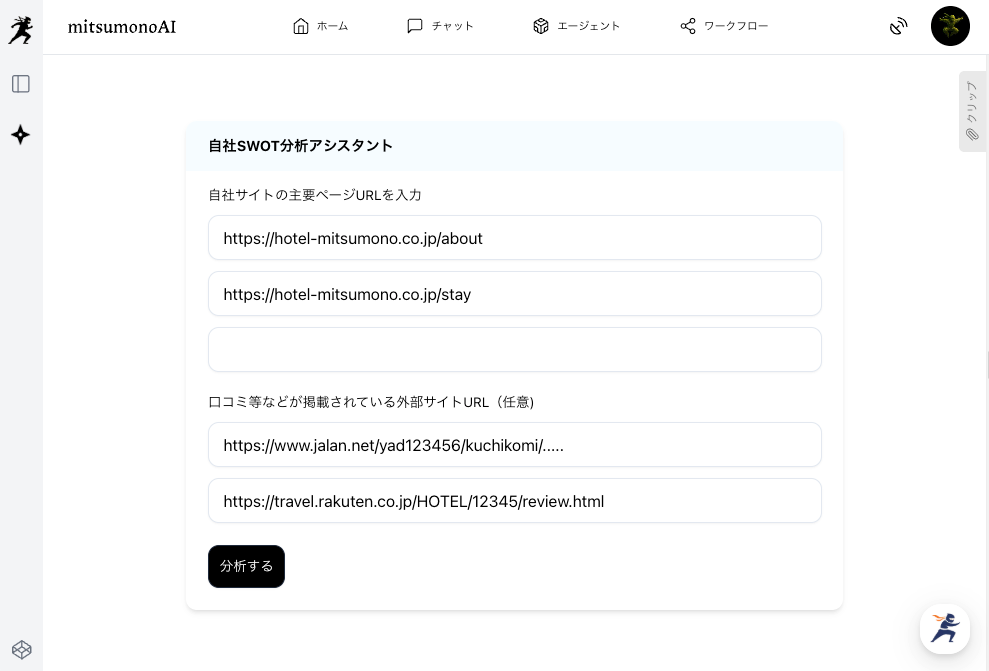Expand the クリップ side tab

point(972,111)
